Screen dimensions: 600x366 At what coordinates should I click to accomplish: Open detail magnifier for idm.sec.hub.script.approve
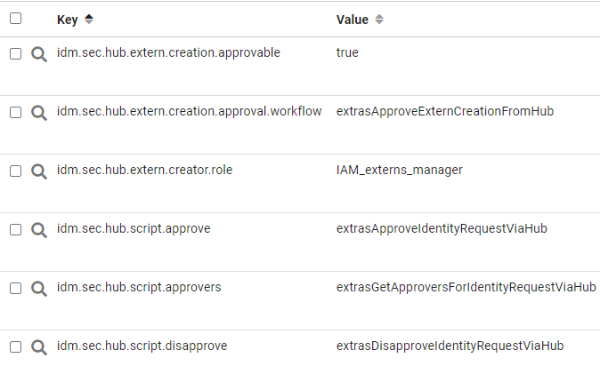tap(39, 230)
